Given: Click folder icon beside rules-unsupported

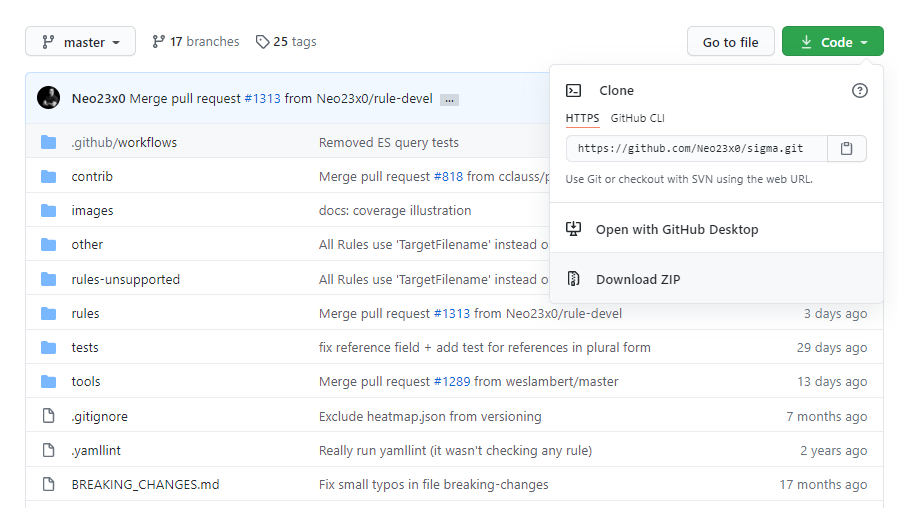Looking at the screenshot, I should [49, 279].
